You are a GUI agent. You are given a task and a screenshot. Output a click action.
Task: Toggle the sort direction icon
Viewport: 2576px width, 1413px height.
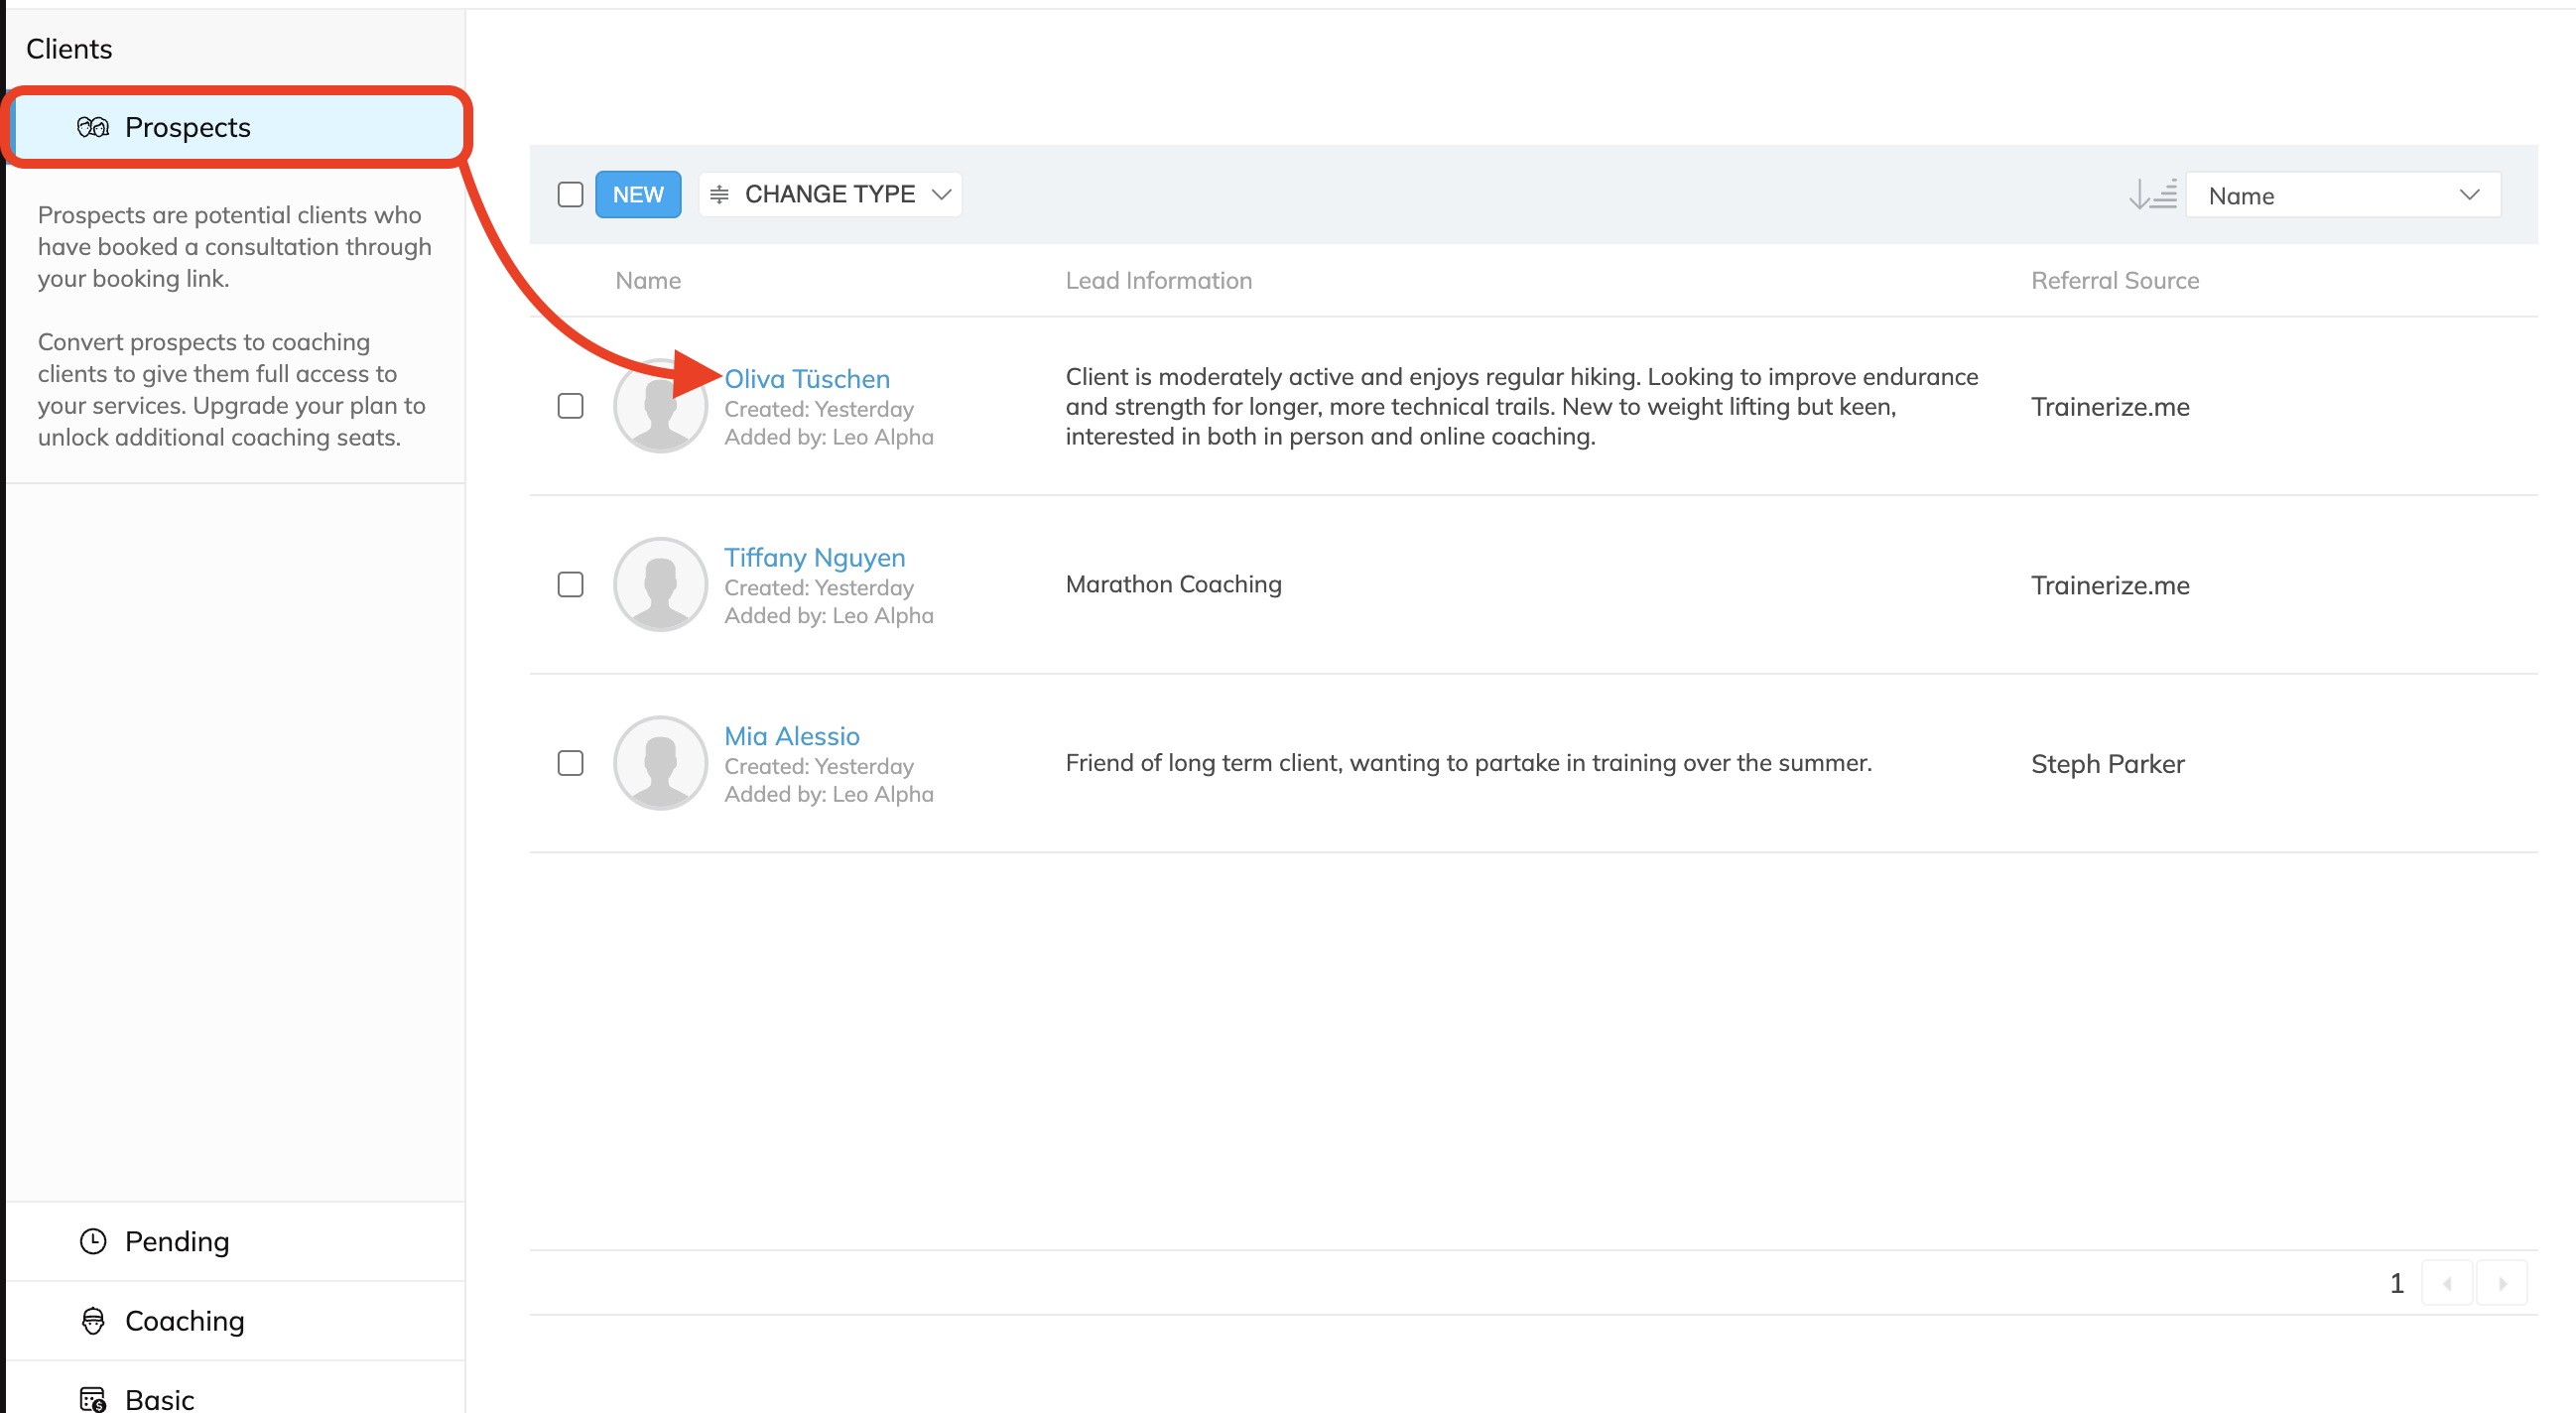point(2152,194)
